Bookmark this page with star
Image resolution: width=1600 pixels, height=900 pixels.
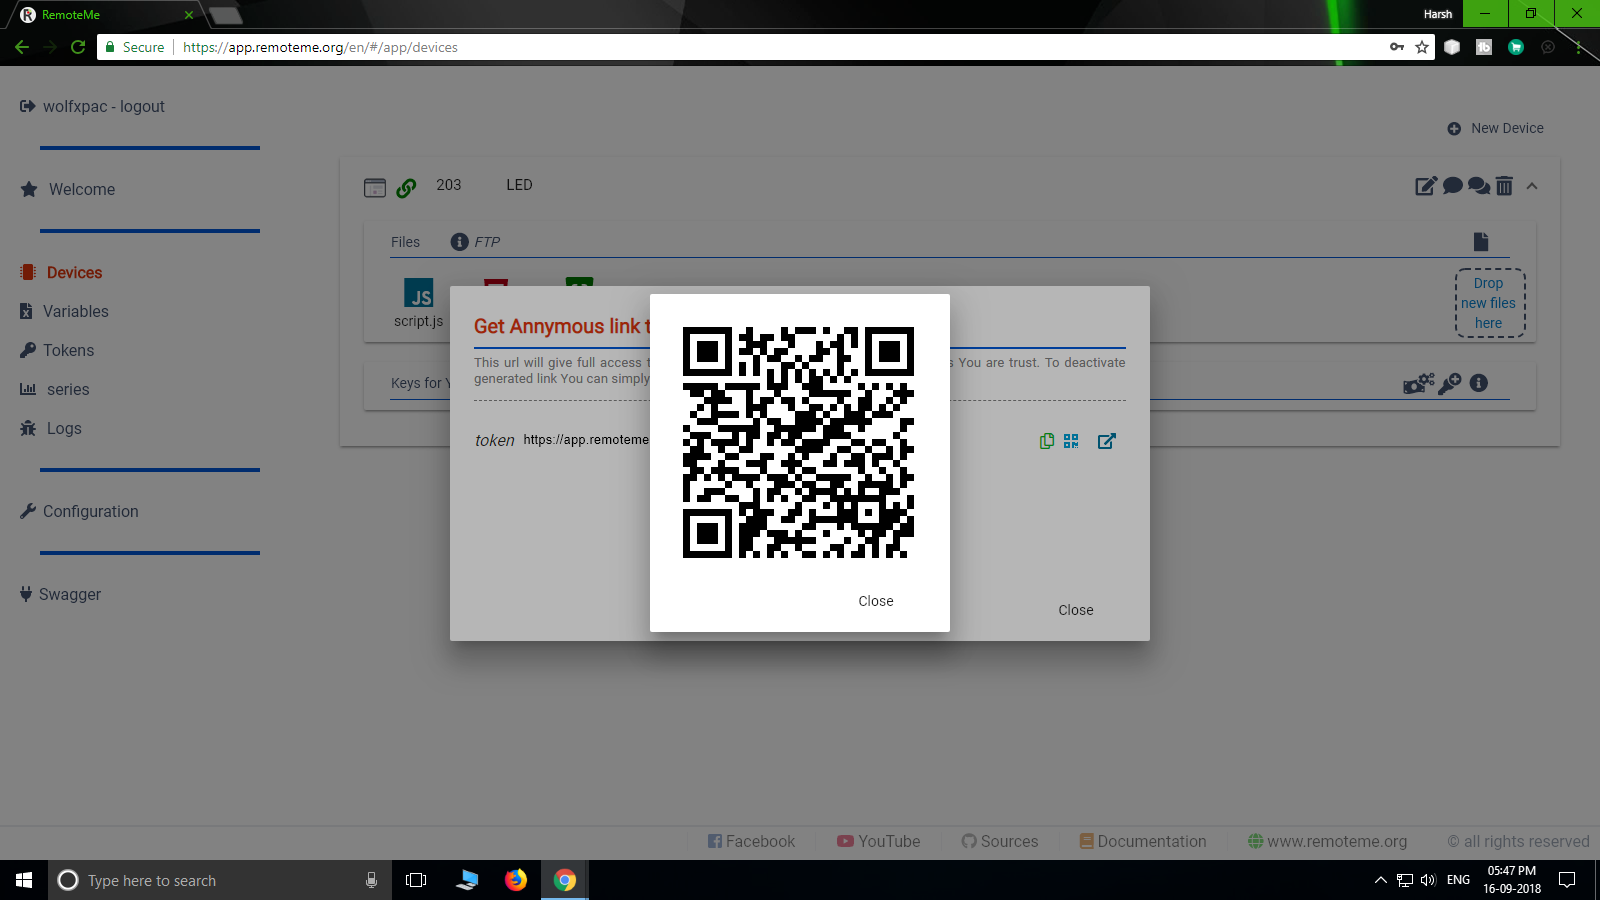pyautogui.click(x=1422, y=47)
